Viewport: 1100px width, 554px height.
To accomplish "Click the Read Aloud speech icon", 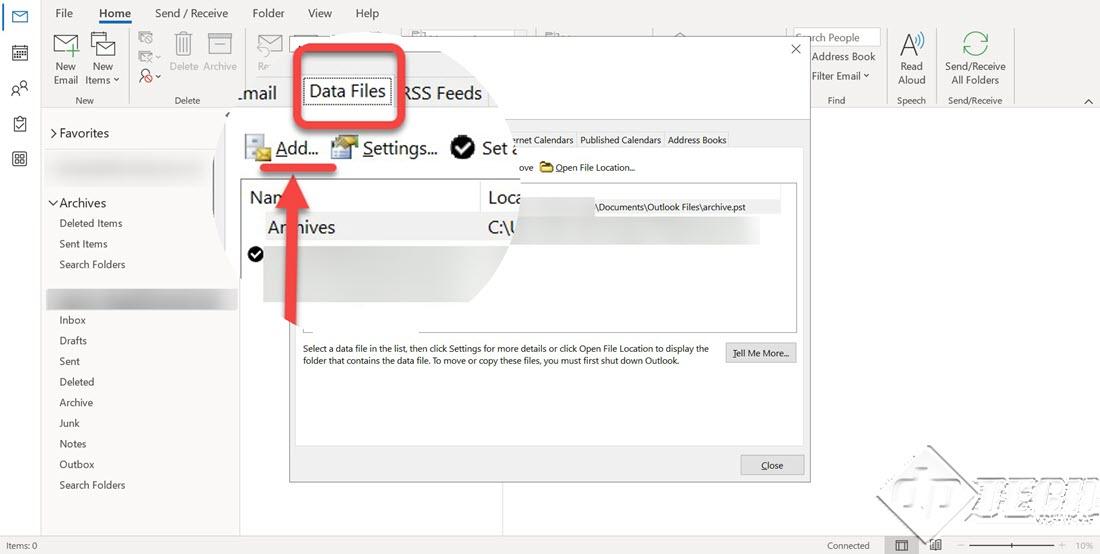I will tap(911, 46).
